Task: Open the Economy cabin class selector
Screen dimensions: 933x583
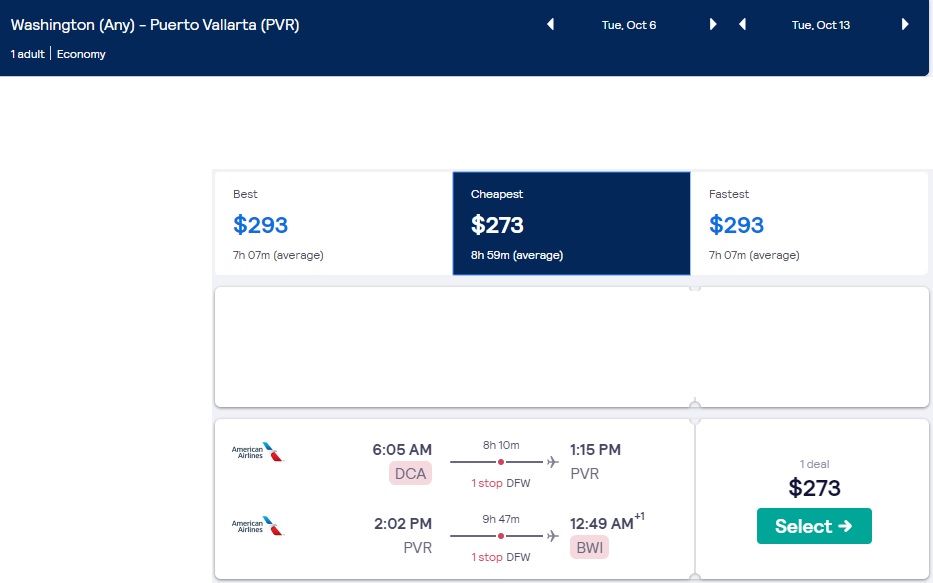Action: pyautogui.click(x=81, y=54)
